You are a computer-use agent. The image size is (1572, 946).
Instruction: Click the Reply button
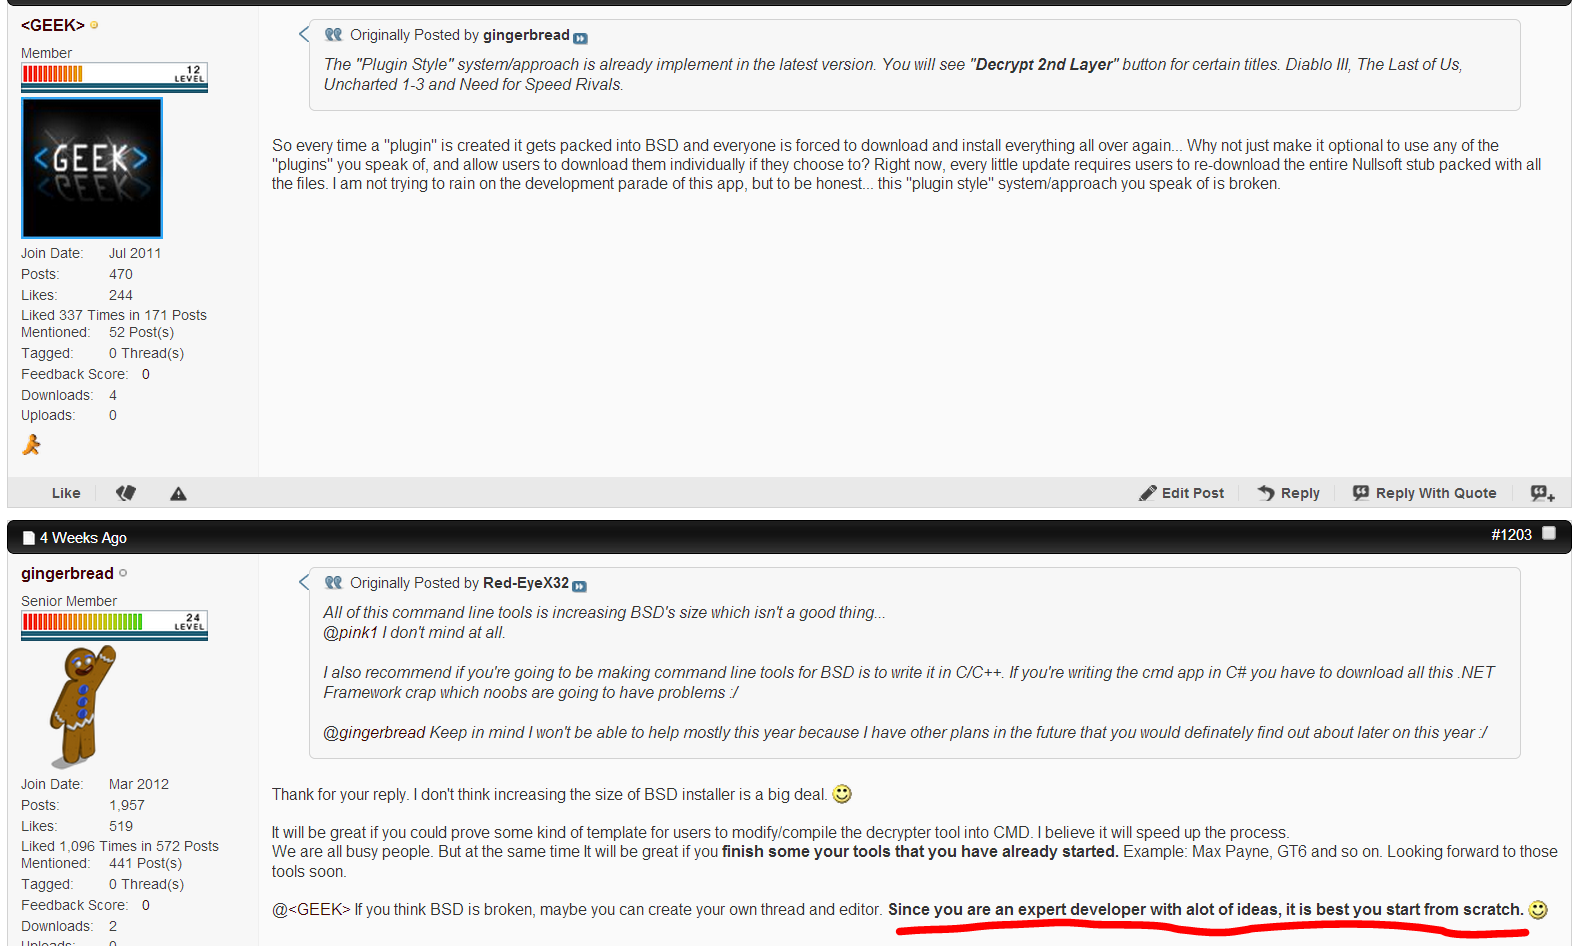(1288, 493)
